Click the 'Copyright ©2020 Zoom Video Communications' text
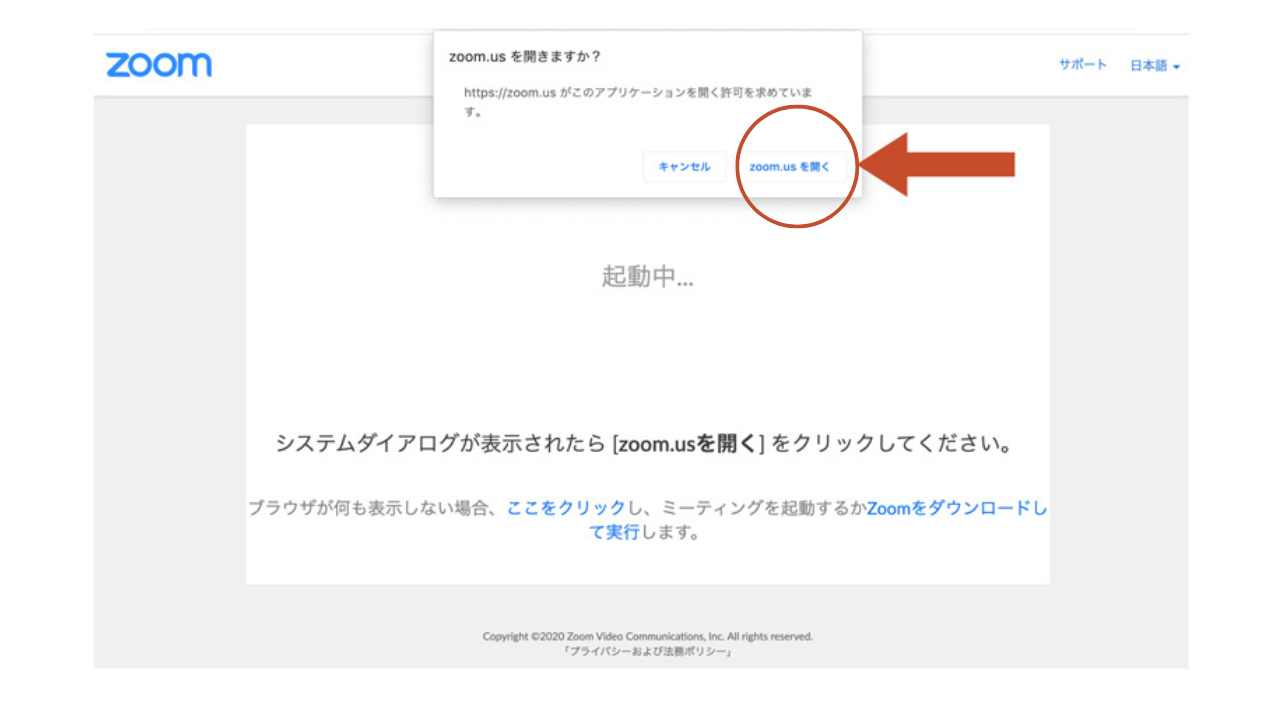1280x720 pixels. [647, 636]
